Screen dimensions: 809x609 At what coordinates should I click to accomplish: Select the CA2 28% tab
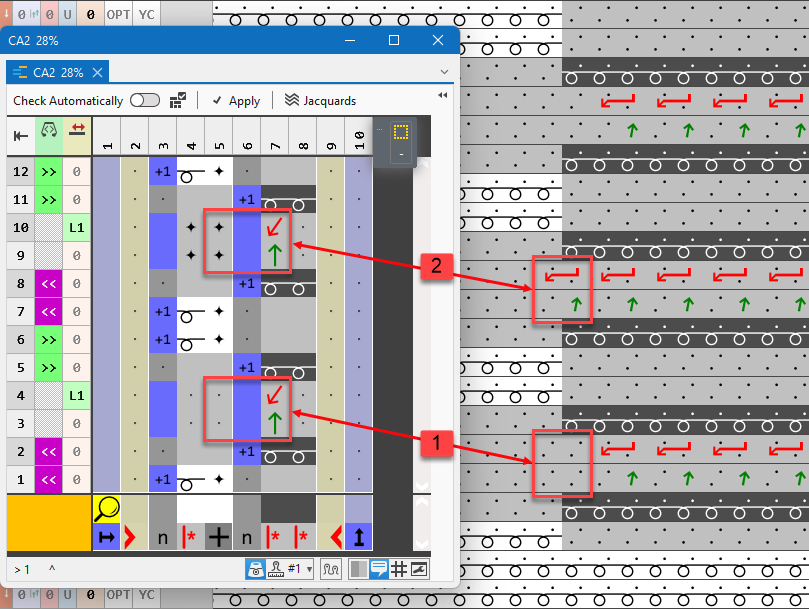click(47, 73)
